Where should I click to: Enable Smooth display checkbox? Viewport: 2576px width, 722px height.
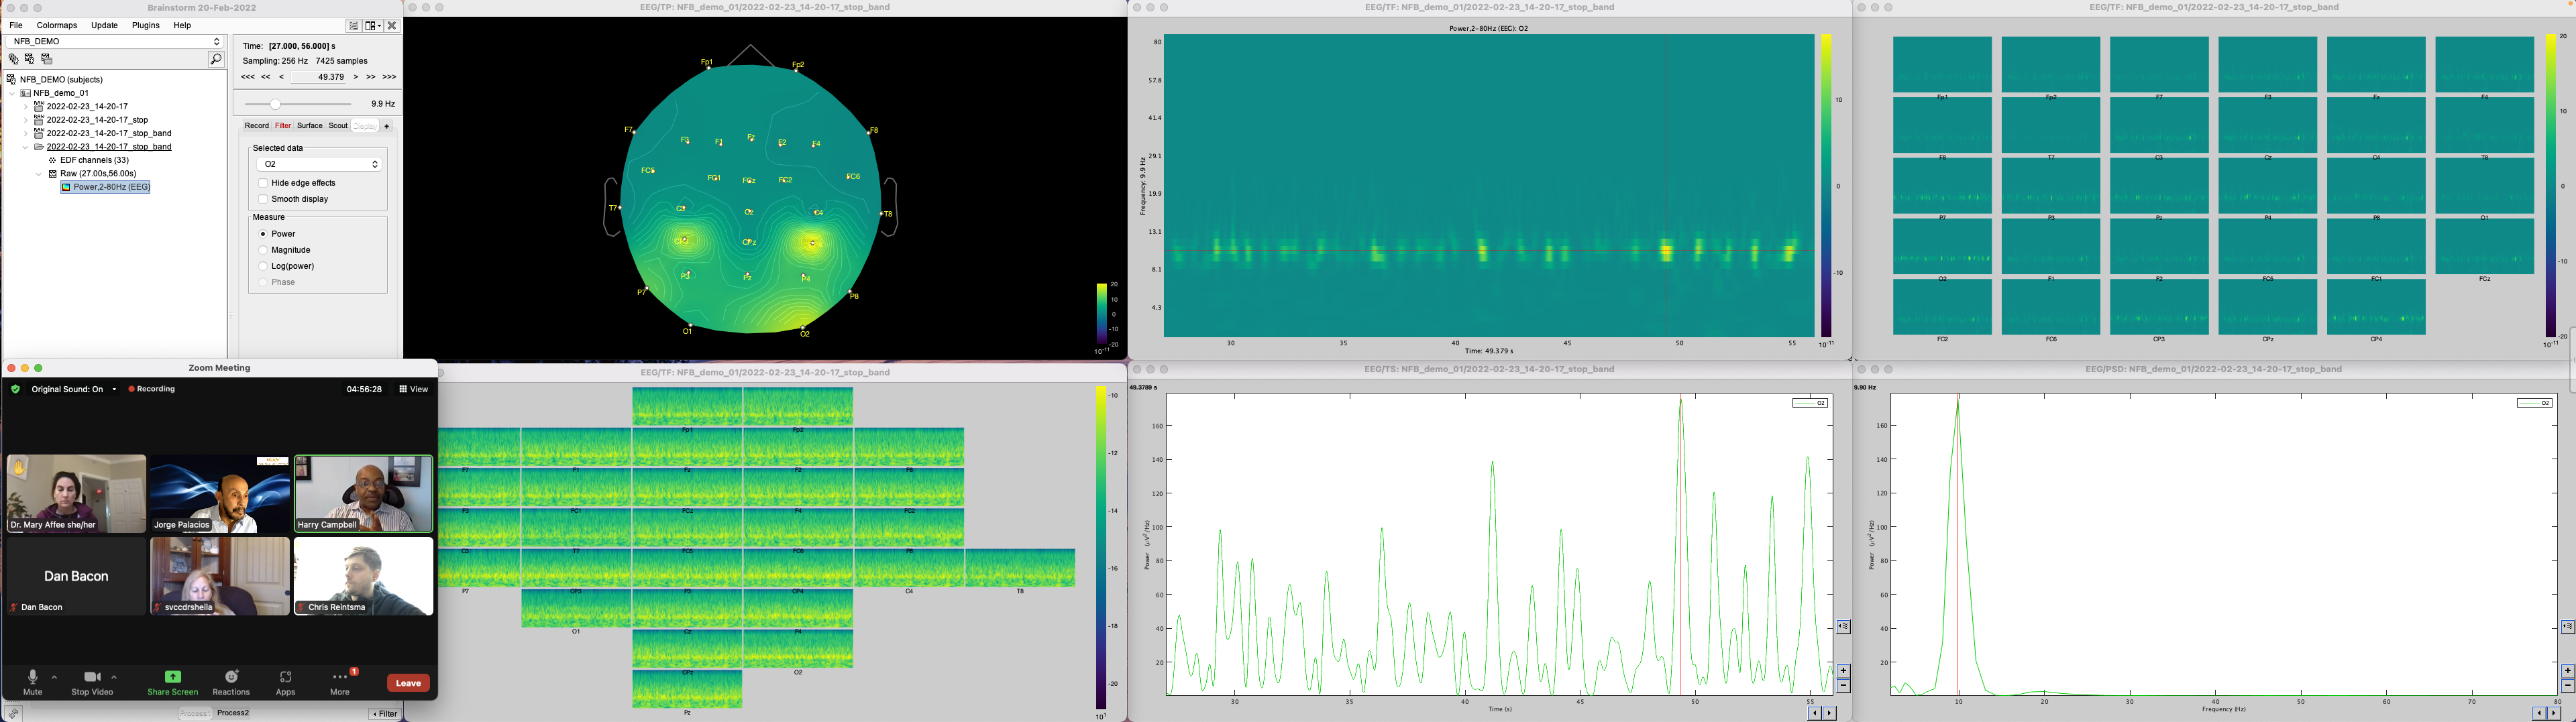click(264, 199)
